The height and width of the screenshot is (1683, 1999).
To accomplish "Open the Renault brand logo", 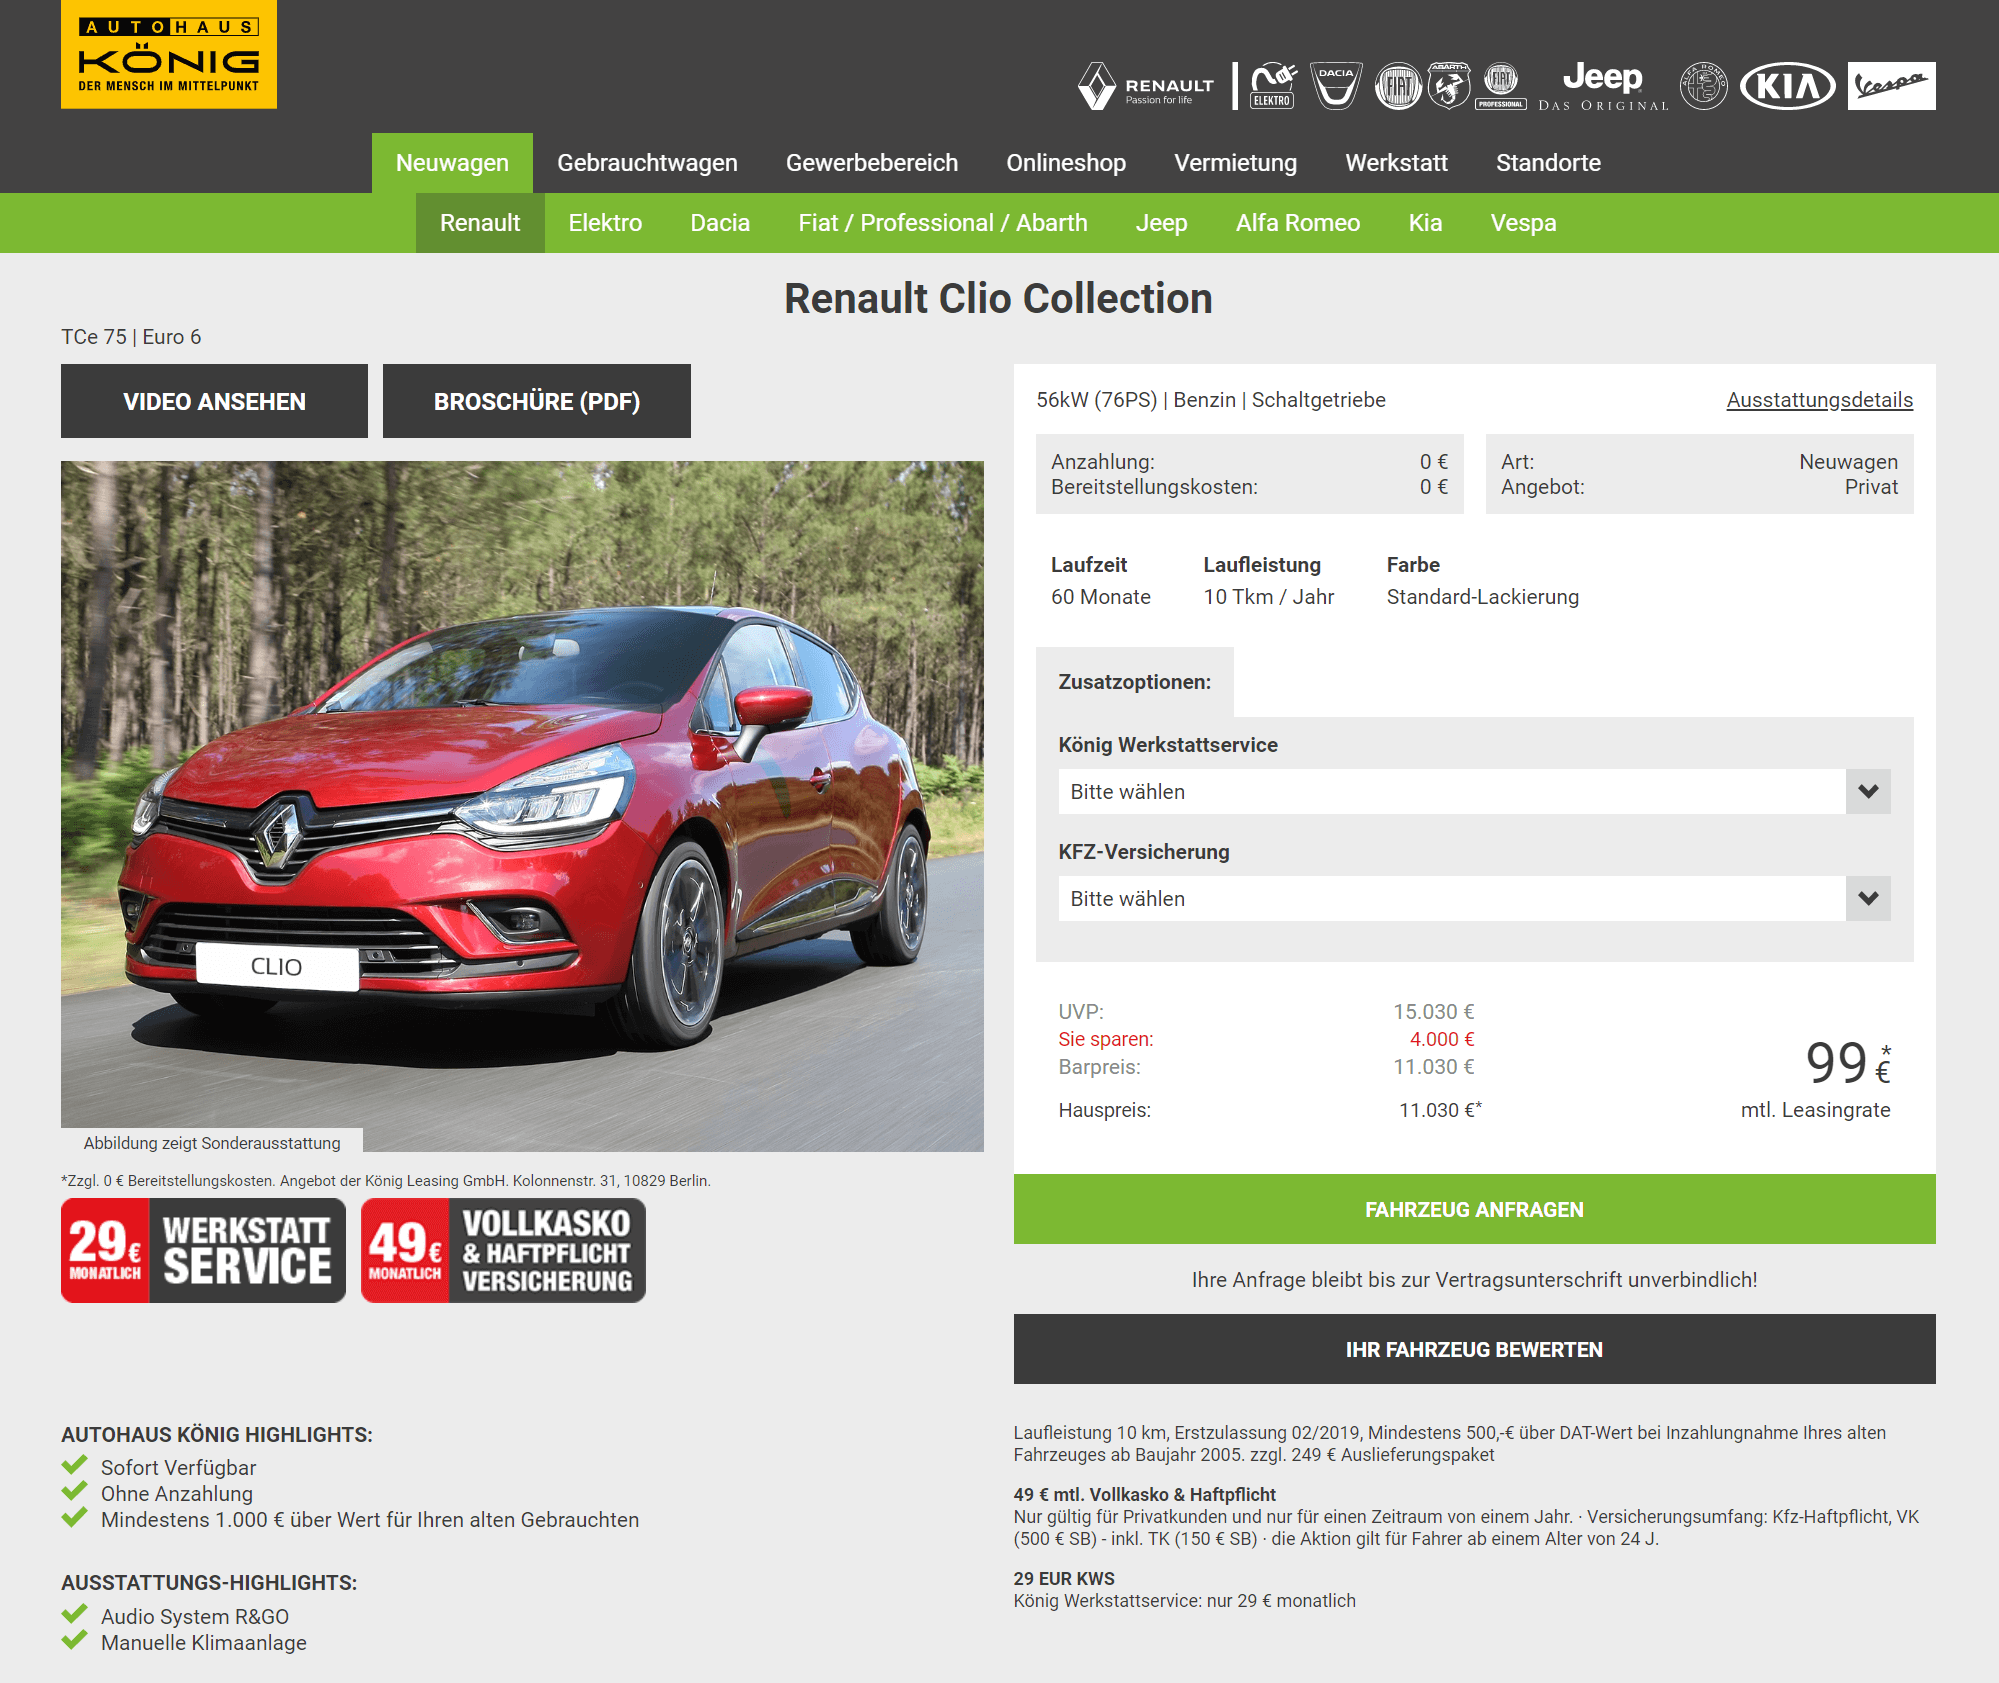I will click(1146, 86).
